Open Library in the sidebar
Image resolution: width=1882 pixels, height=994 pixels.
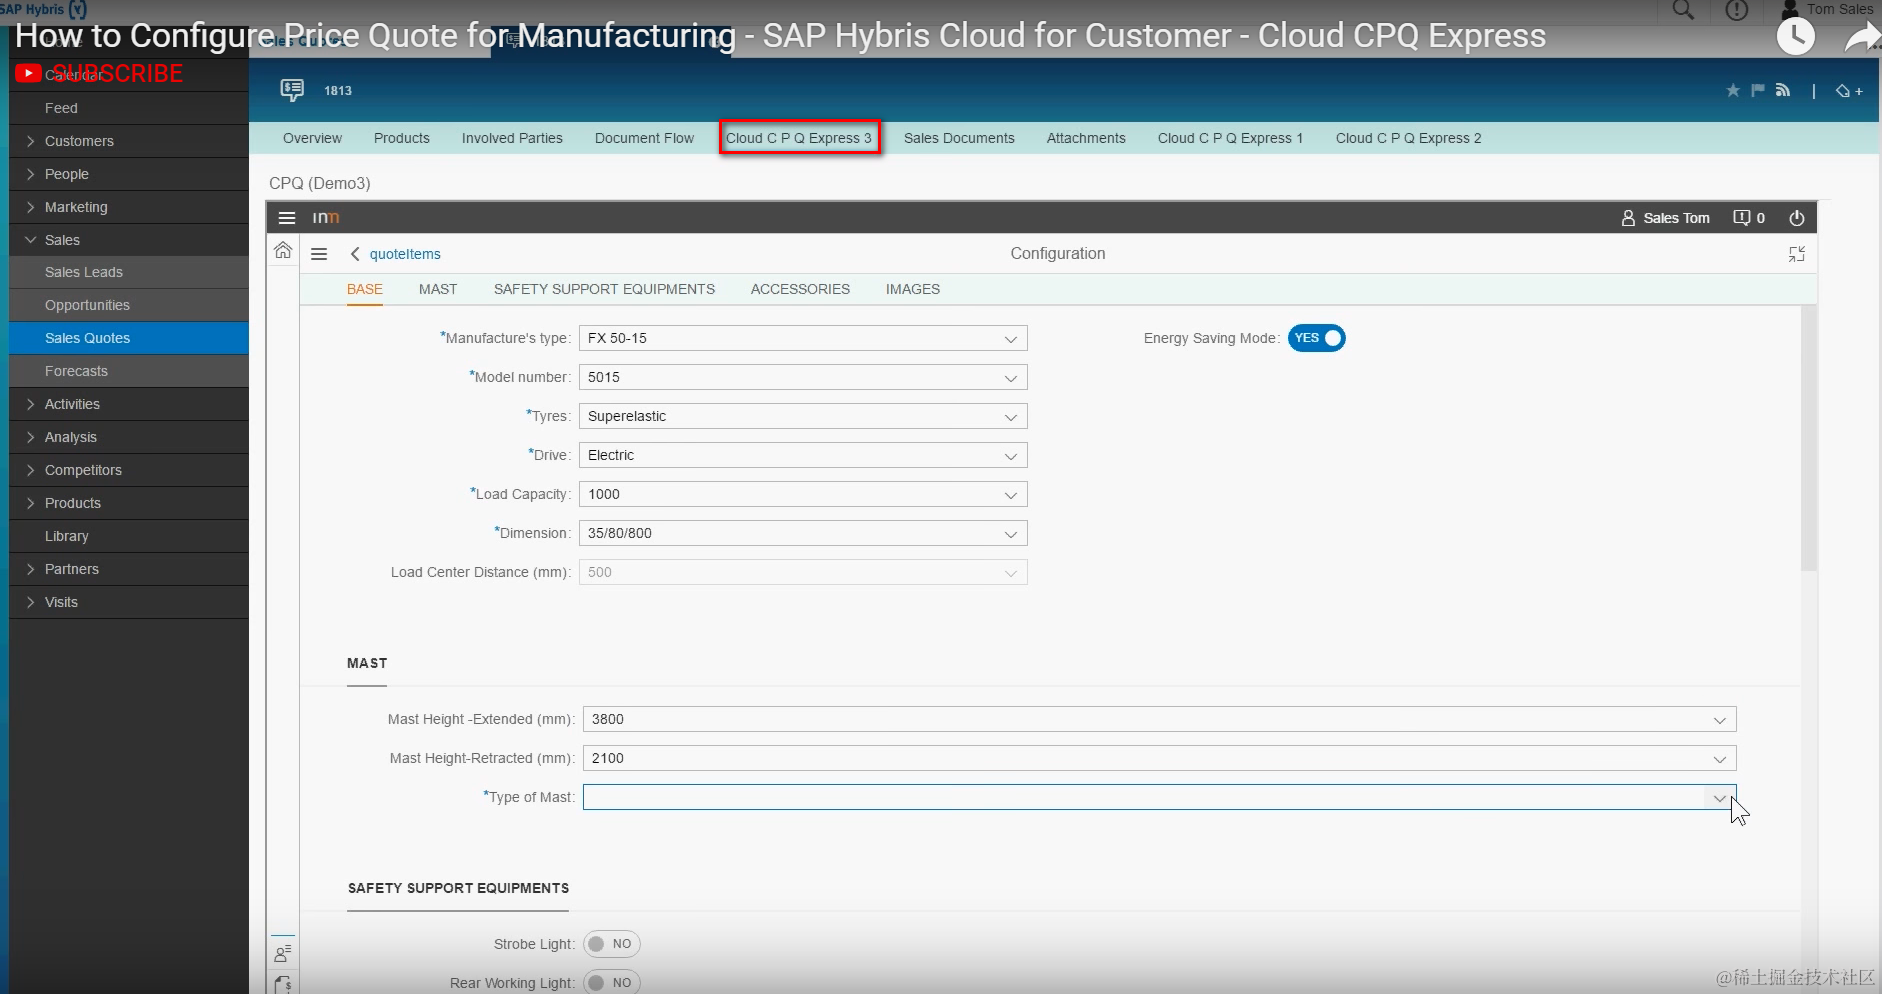[x=129, y=536]
